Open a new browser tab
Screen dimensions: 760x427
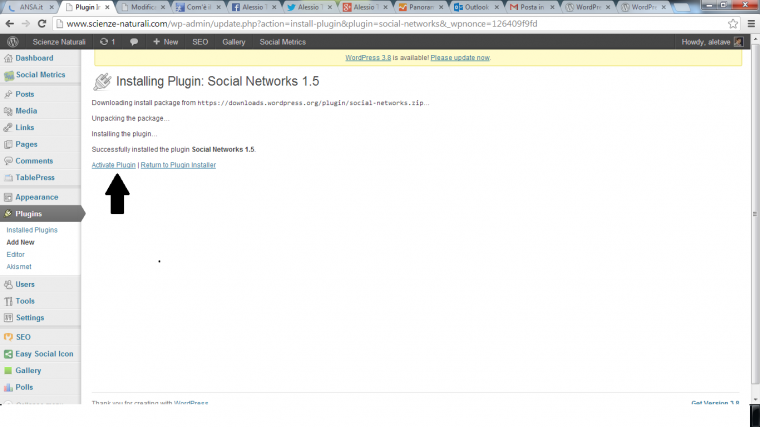(x=681, y=7)
